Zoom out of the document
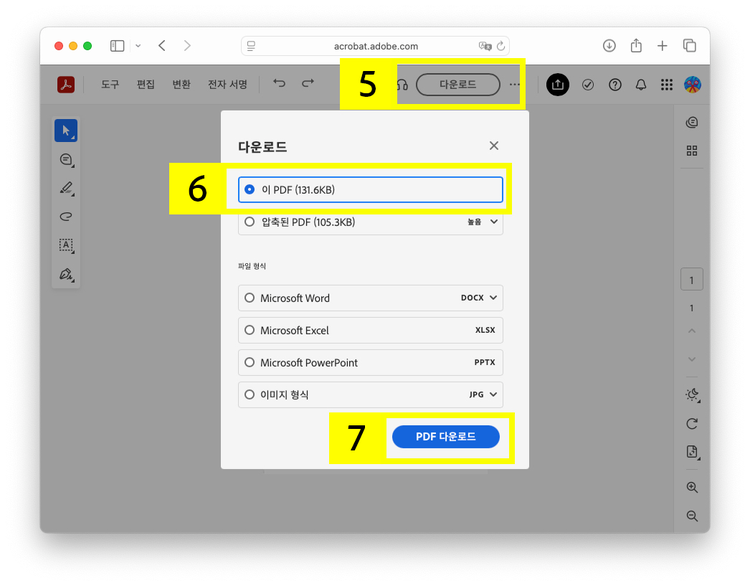 (692, 516)
